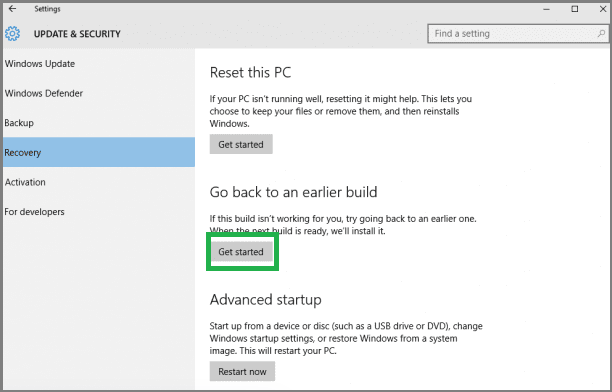
Task: Click the Reset this PC heading
Action: click(x=250, y=73)
